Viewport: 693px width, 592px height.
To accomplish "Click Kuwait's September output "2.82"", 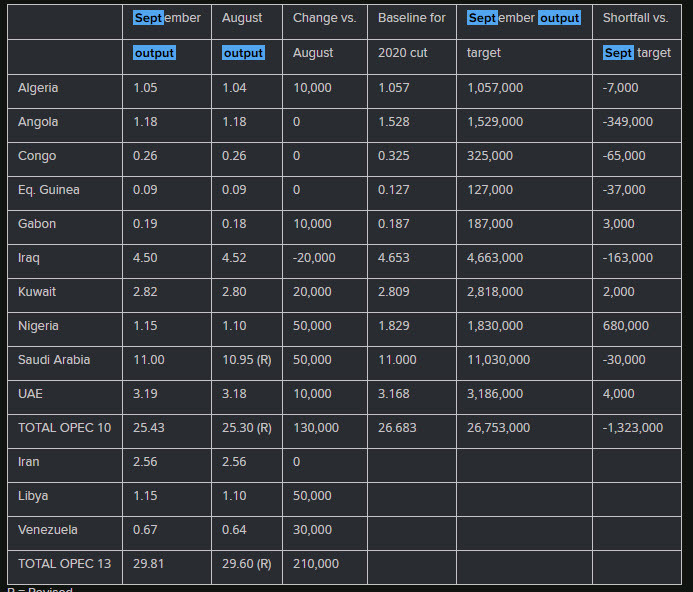I will click(x=145, y=292).
